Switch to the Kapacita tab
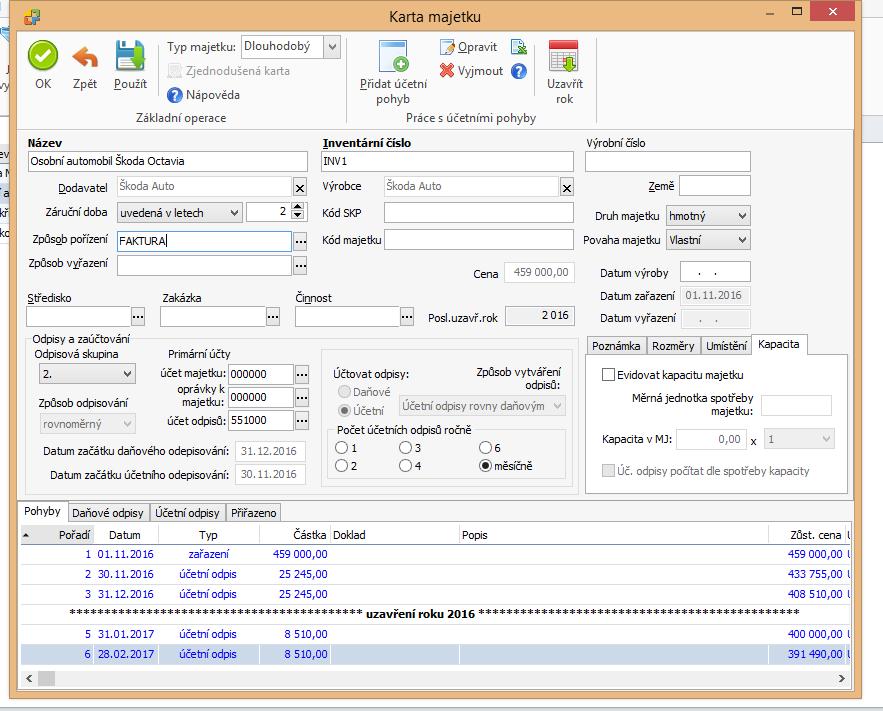The height and width of the screenshot is (711, 883). point(779,344)
